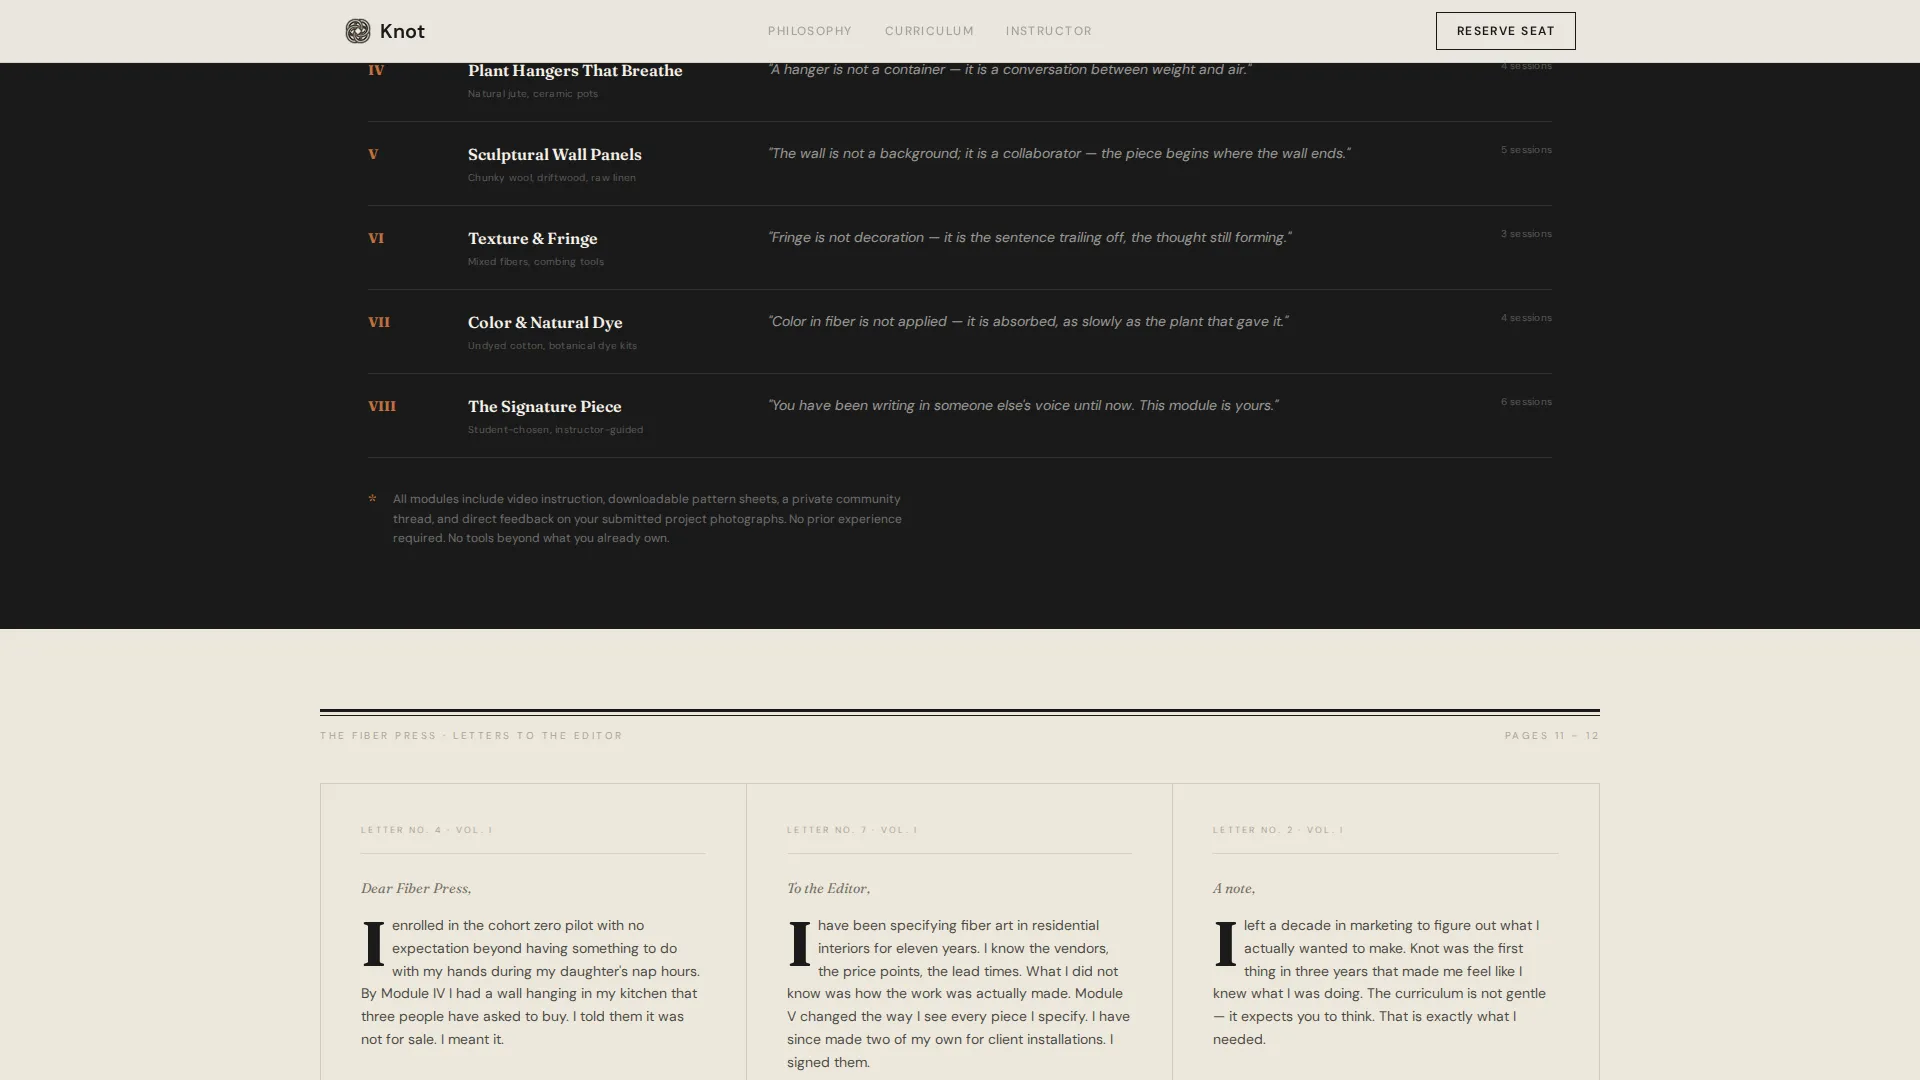1920x1080 pixels.
Task: Click the letter about leaving a decade in marketing
Action: coord(1384,982)
